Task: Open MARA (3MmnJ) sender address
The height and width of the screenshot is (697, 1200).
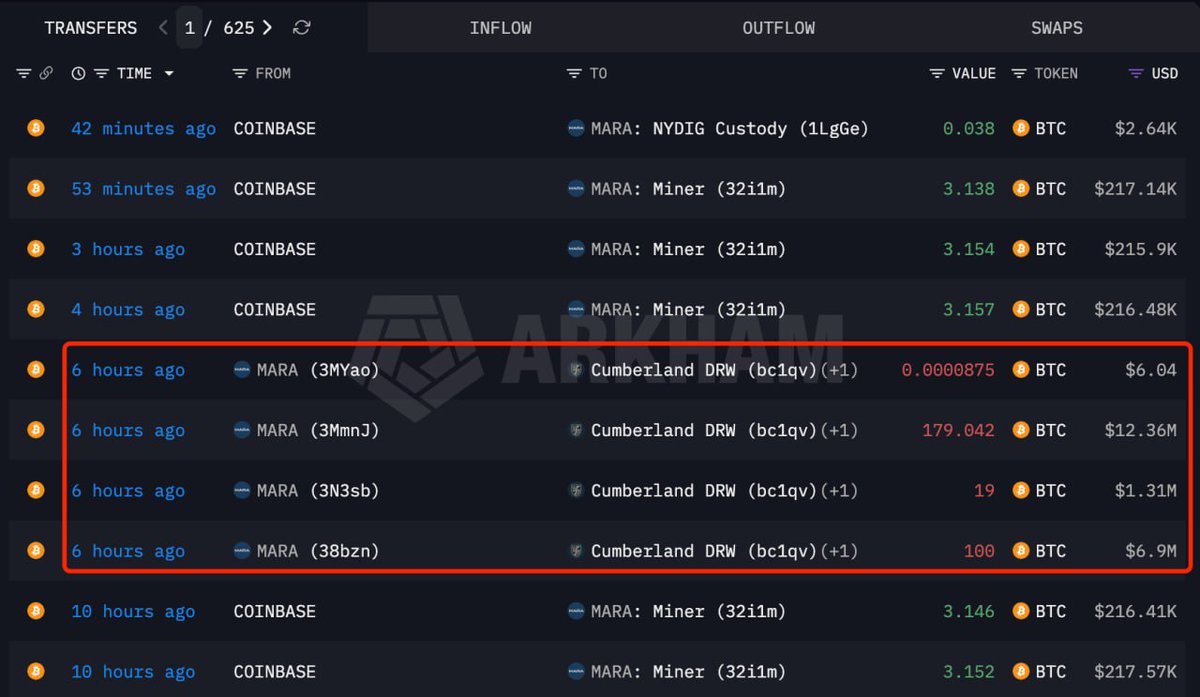Action: click(x=318, y=430)
